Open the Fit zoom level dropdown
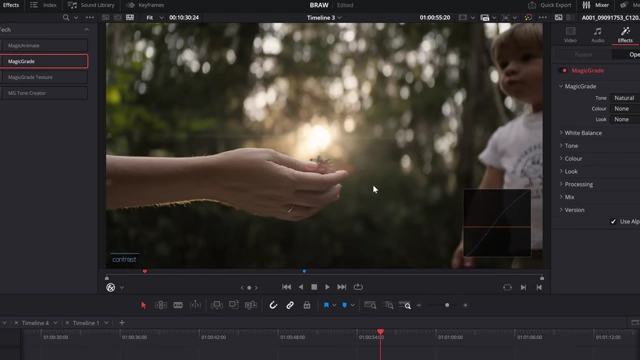 155,18
